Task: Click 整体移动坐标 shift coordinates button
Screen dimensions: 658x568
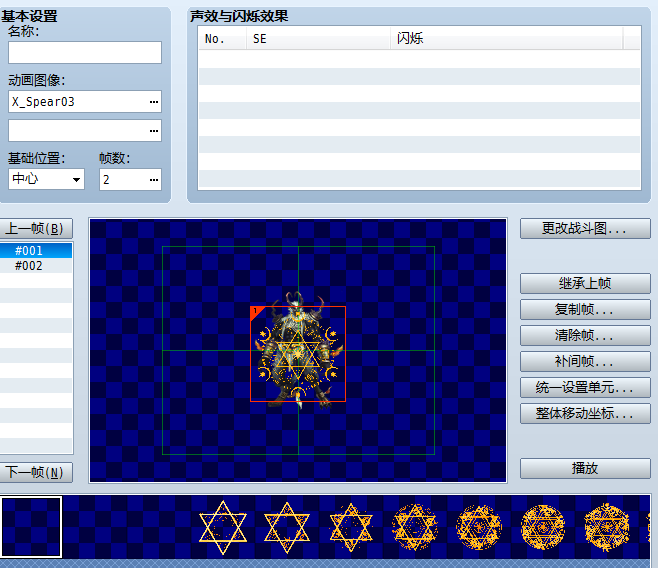Action: pyautogui.click(x=585, y=414)
